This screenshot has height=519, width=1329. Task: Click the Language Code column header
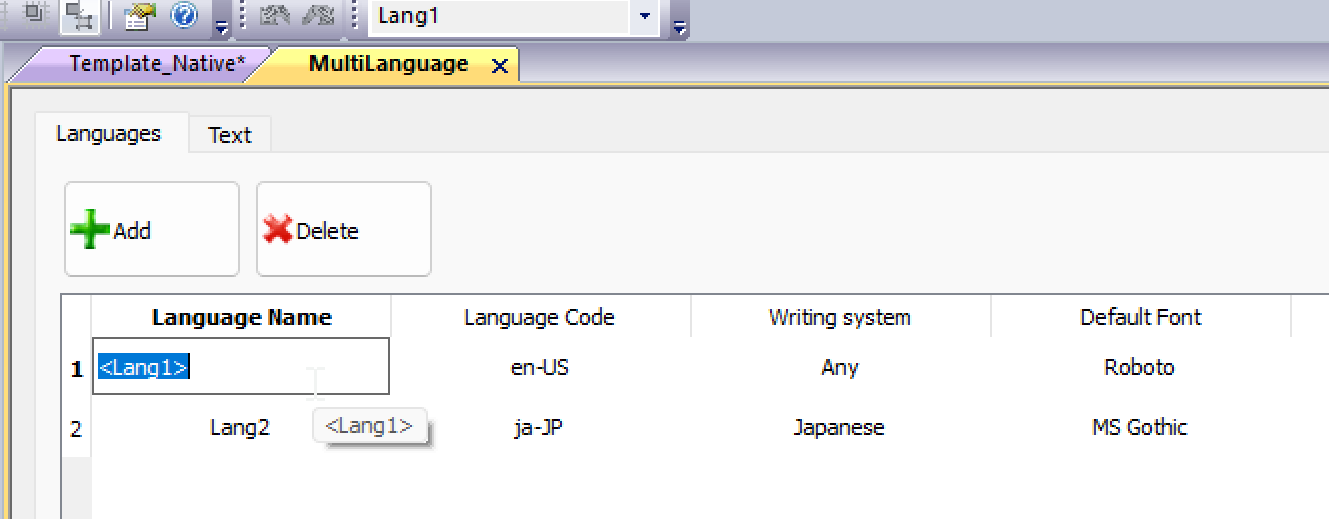(540, 318)
